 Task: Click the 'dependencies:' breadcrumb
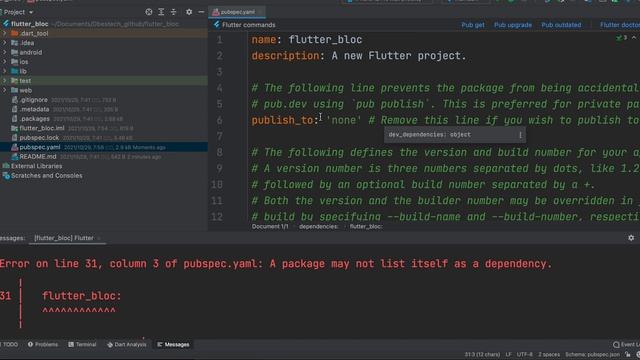point(318,227)
